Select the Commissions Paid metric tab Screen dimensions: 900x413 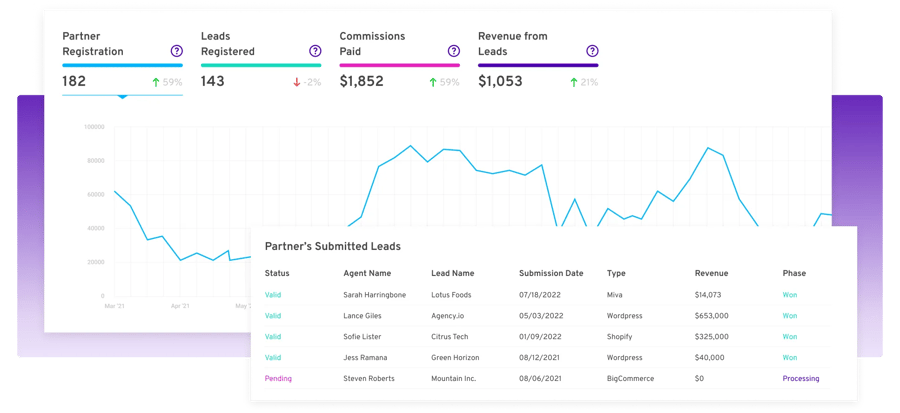(x=399, y=61)
